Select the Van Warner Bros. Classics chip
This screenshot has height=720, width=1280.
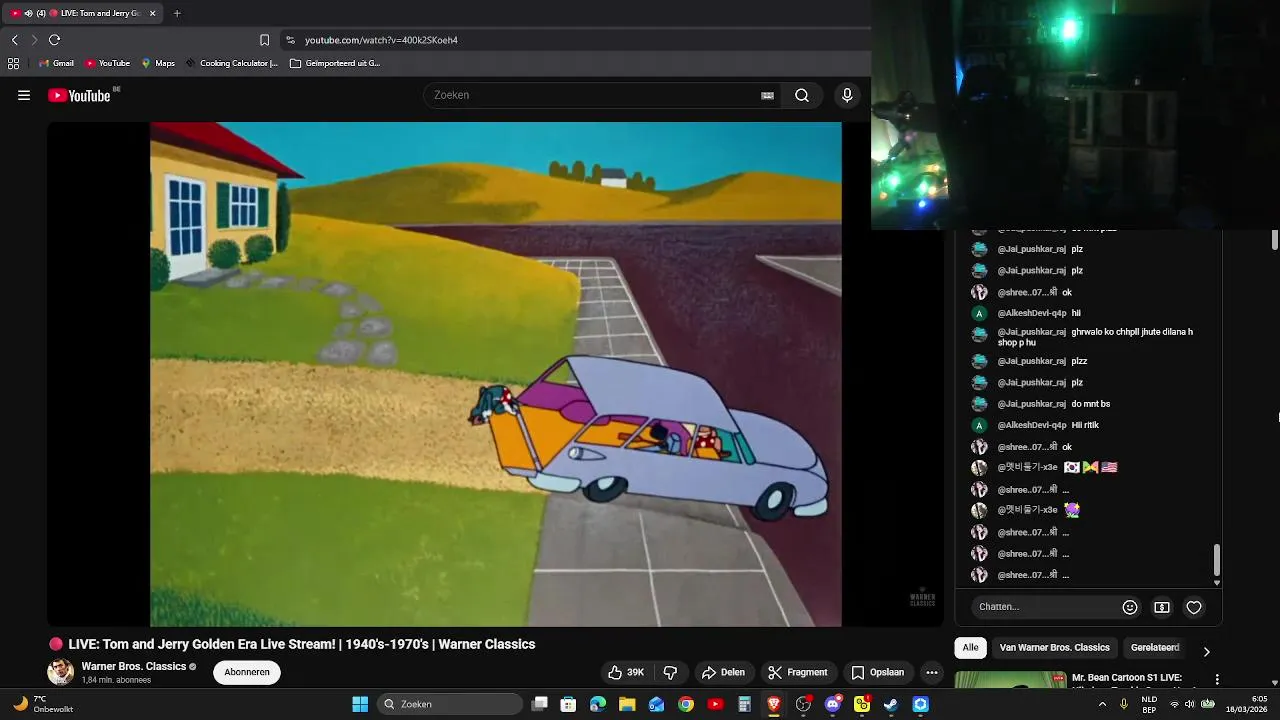[1055, 648]
